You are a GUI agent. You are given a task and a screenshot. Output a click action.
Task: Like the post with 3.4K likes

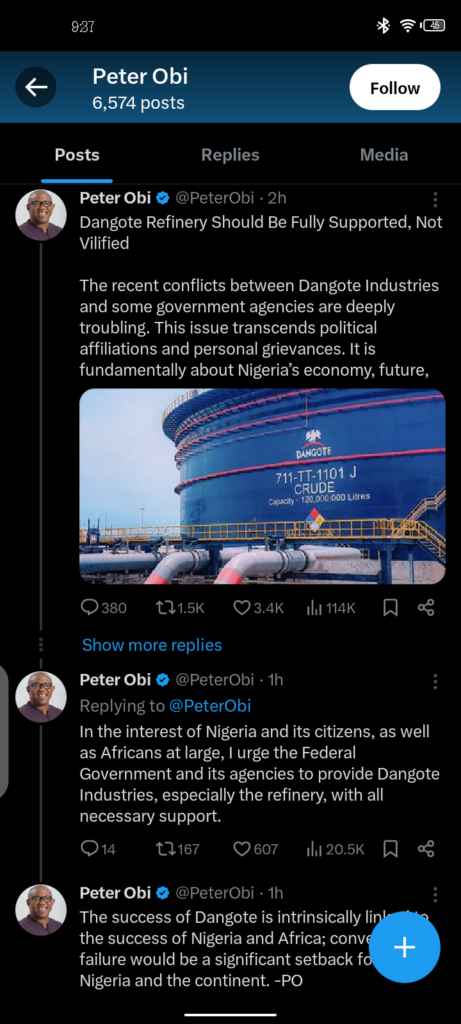(259, 609)
